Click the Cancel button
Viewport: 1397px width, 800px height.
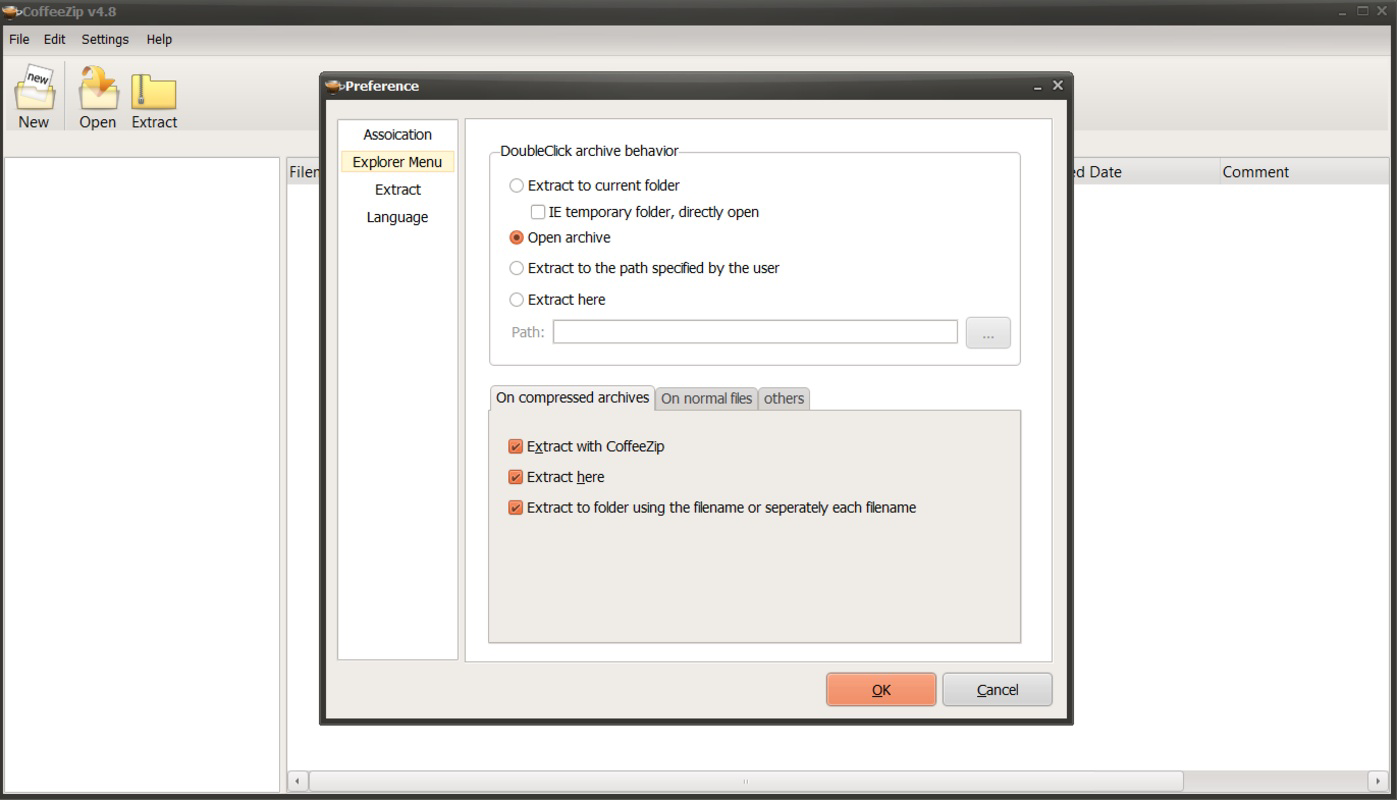click(x=997, y=690)
